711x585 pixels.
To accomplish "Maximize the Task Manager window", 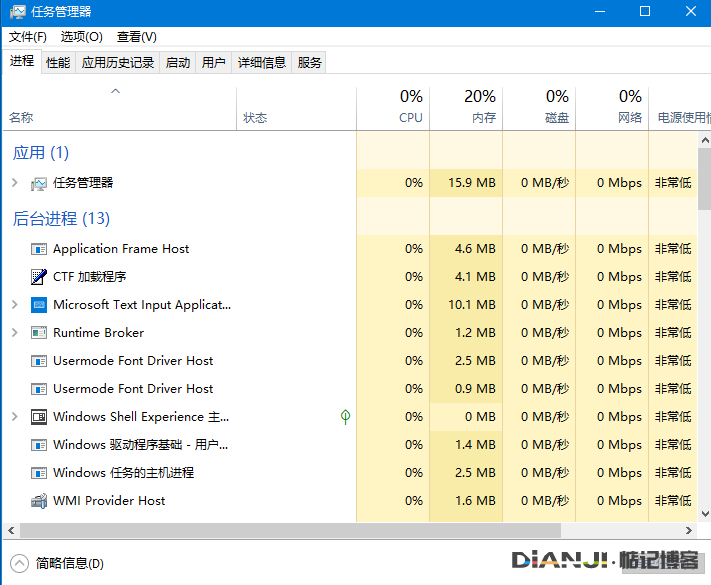I will (645, 11).
